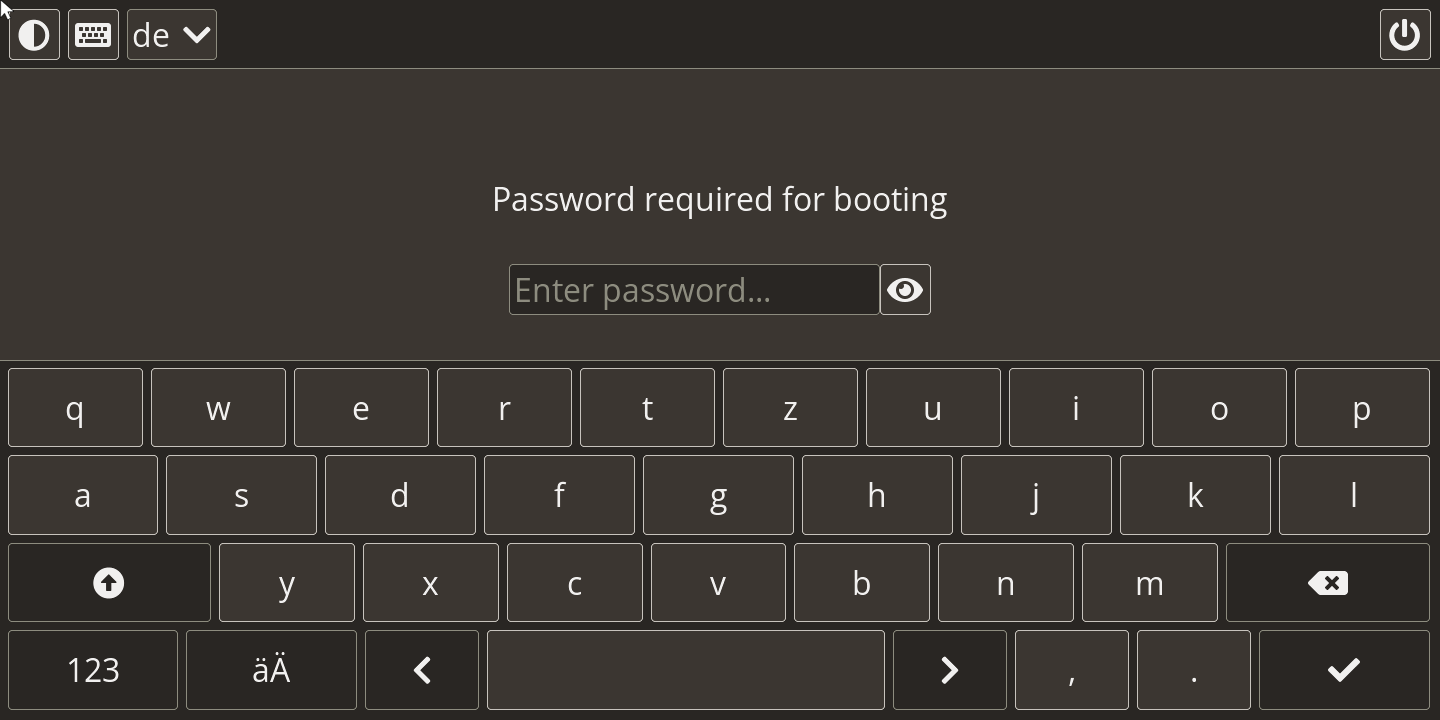Click the power icon to shut down
The image size is (1440, 720).
point(1405,34)
